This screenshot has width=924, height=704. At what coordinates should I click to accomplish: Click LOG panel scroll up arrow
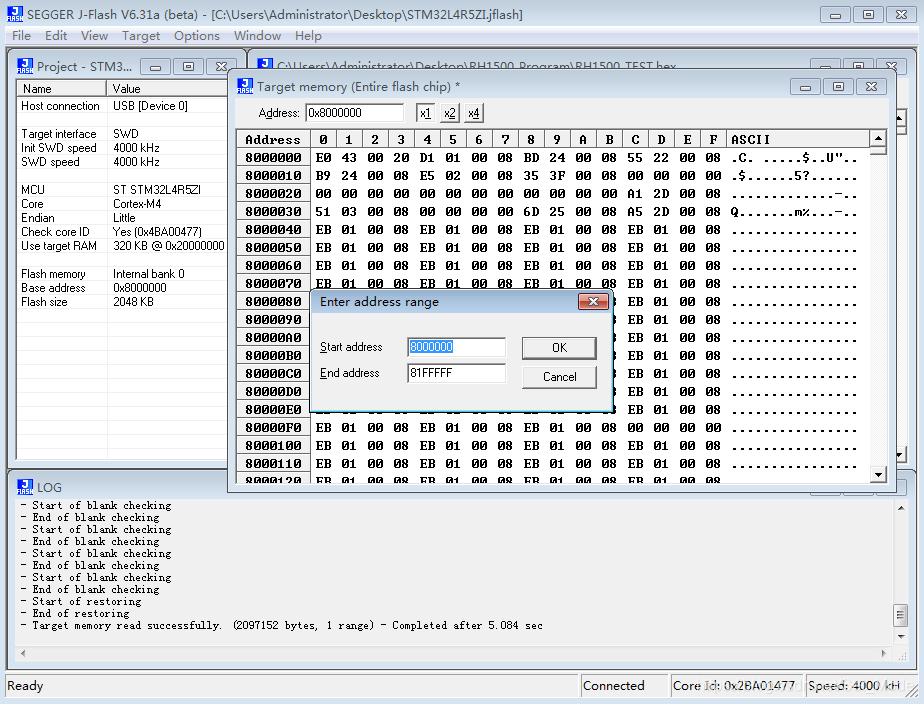tap(901, 508)
